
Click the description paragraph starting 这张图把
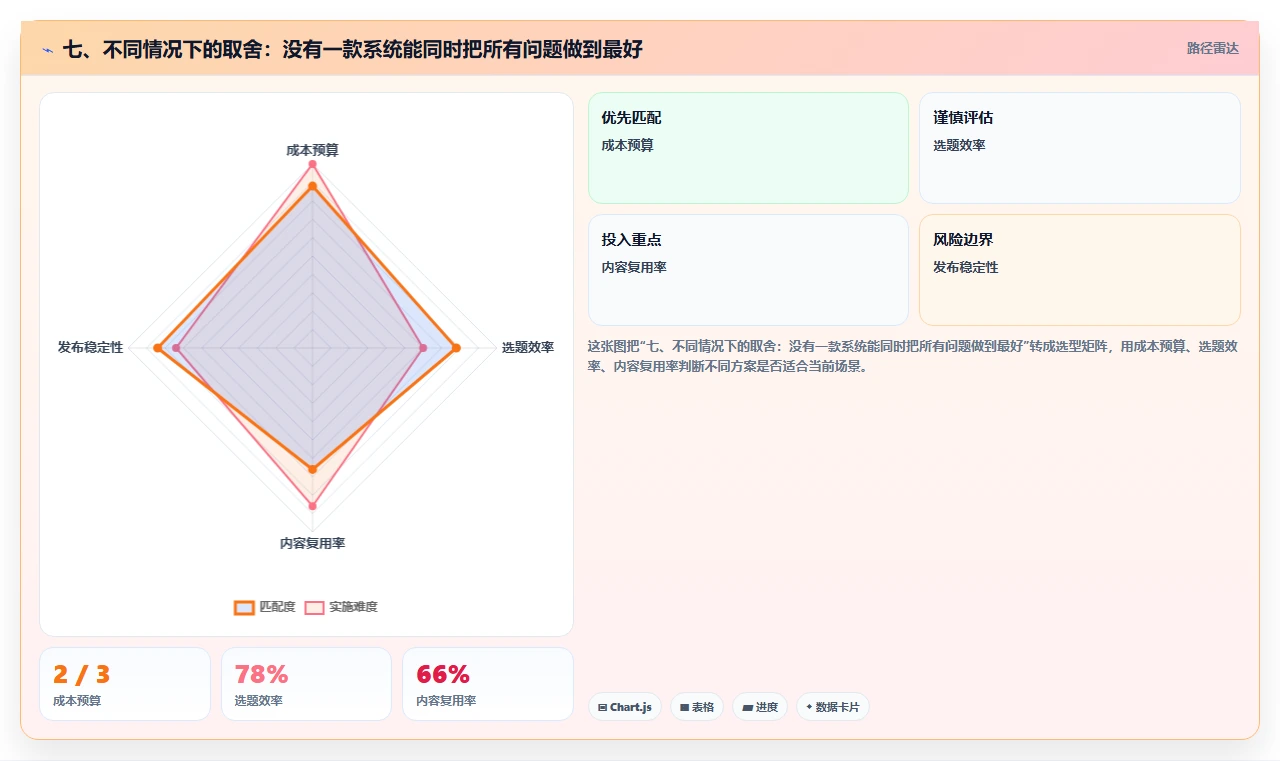(914, 356)
